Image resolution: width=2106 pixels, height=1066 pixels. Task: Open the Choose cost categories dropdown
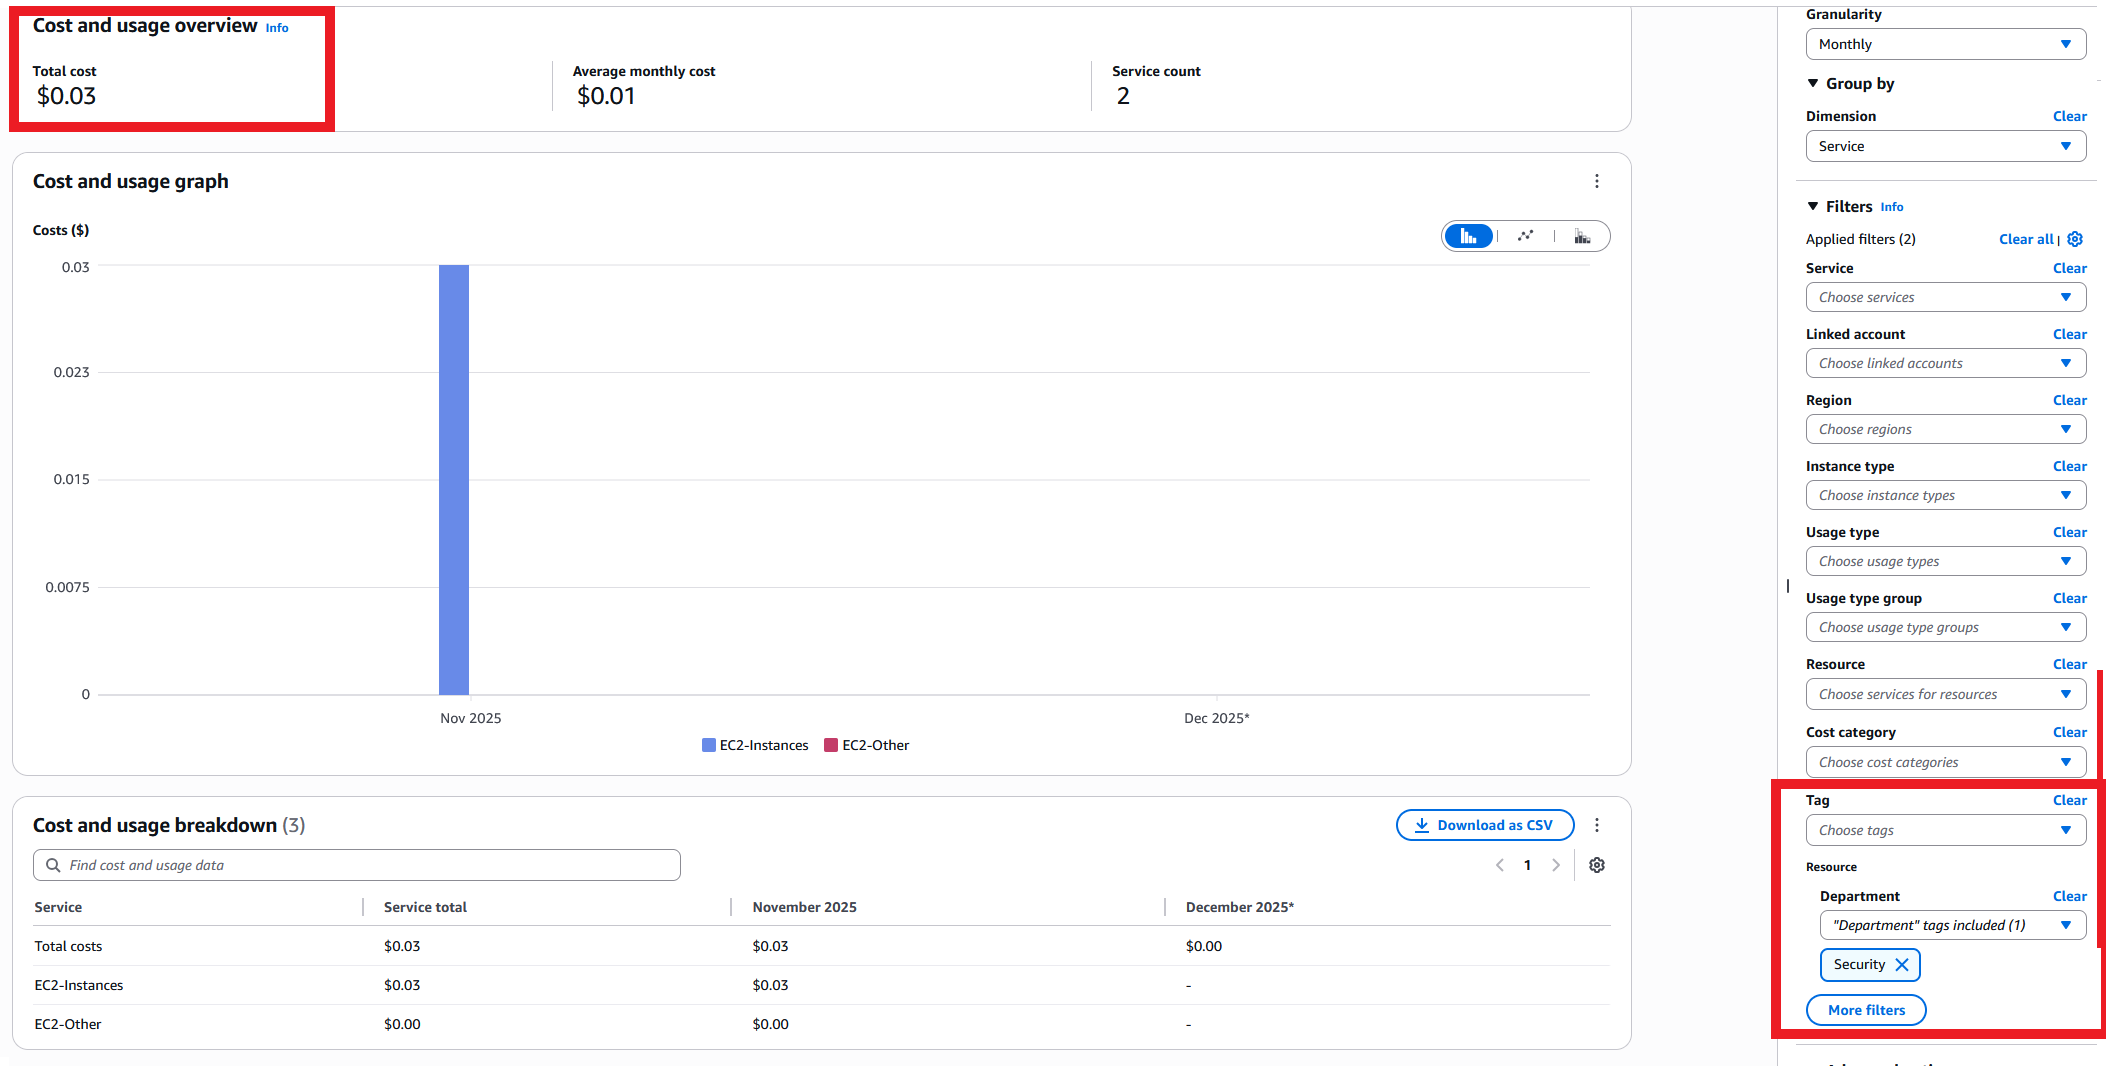click(x=1945, y=762)
